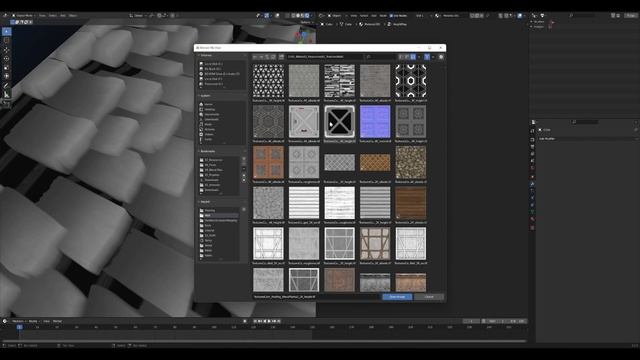
Task: Go back to previous folder in file browser
Action: coord(255,57)
